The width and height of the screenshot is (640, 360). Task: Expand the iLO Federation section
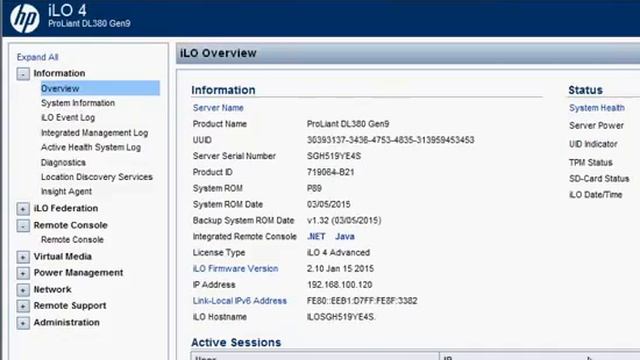(x=23, y=209)
